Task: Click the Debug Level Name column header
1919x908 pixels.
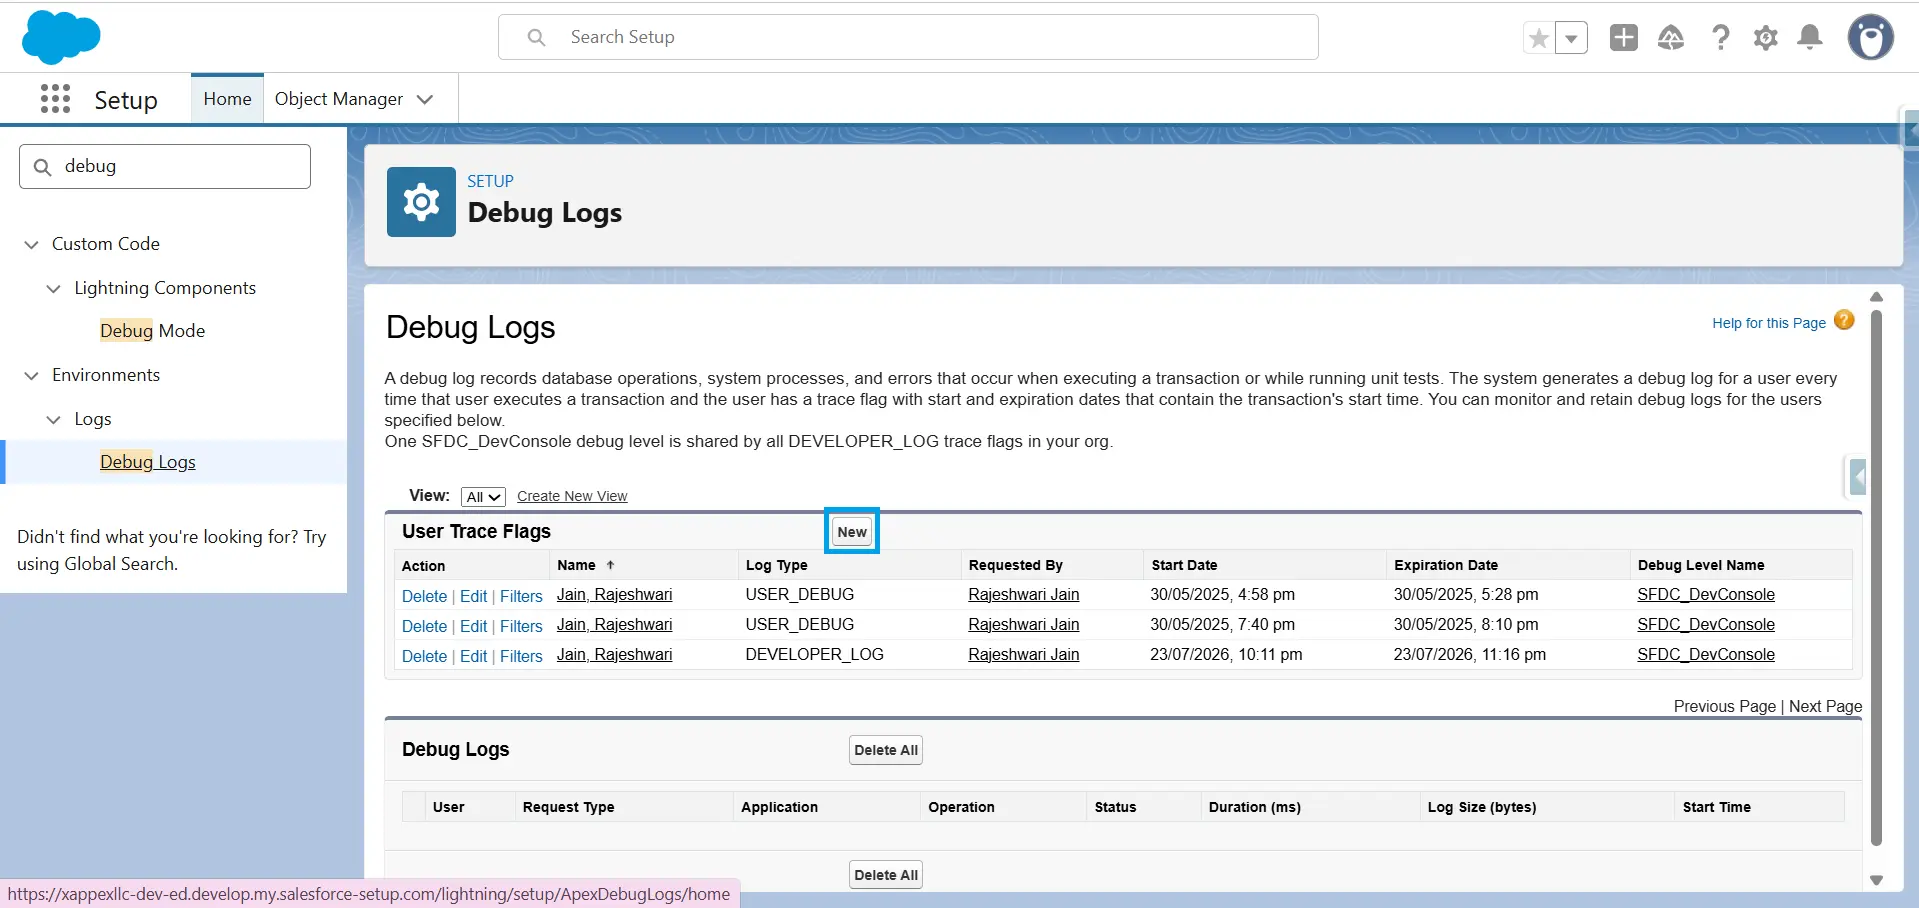Action: tap(1701, 565)
